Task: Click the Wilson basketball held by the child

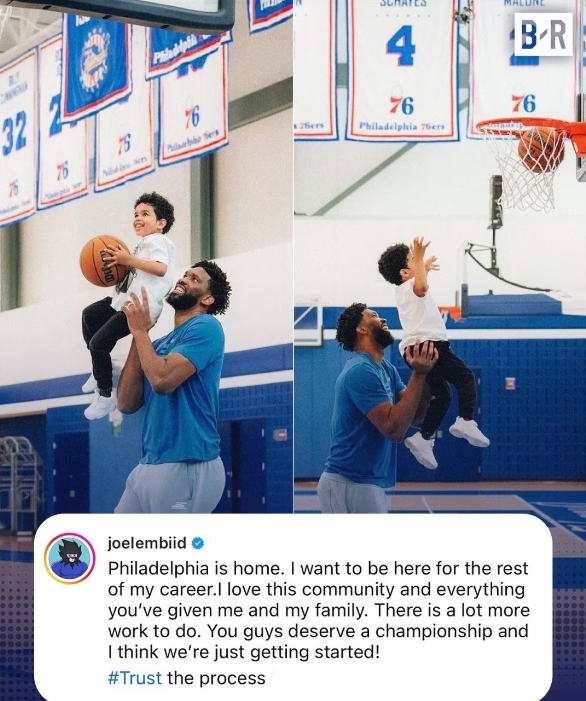Action: click(105, 260)
